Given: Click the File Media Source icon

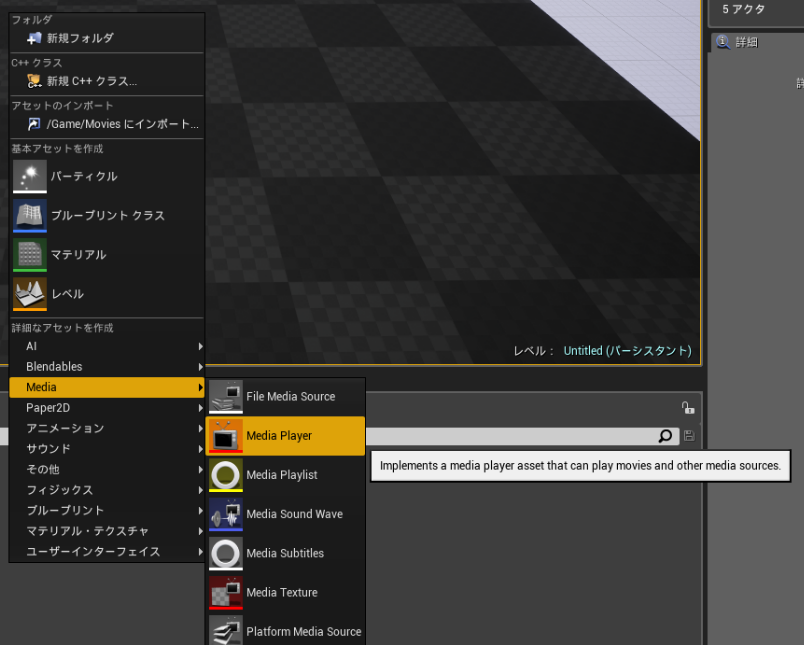Looking at the screenshot, I should click(226, 397).
